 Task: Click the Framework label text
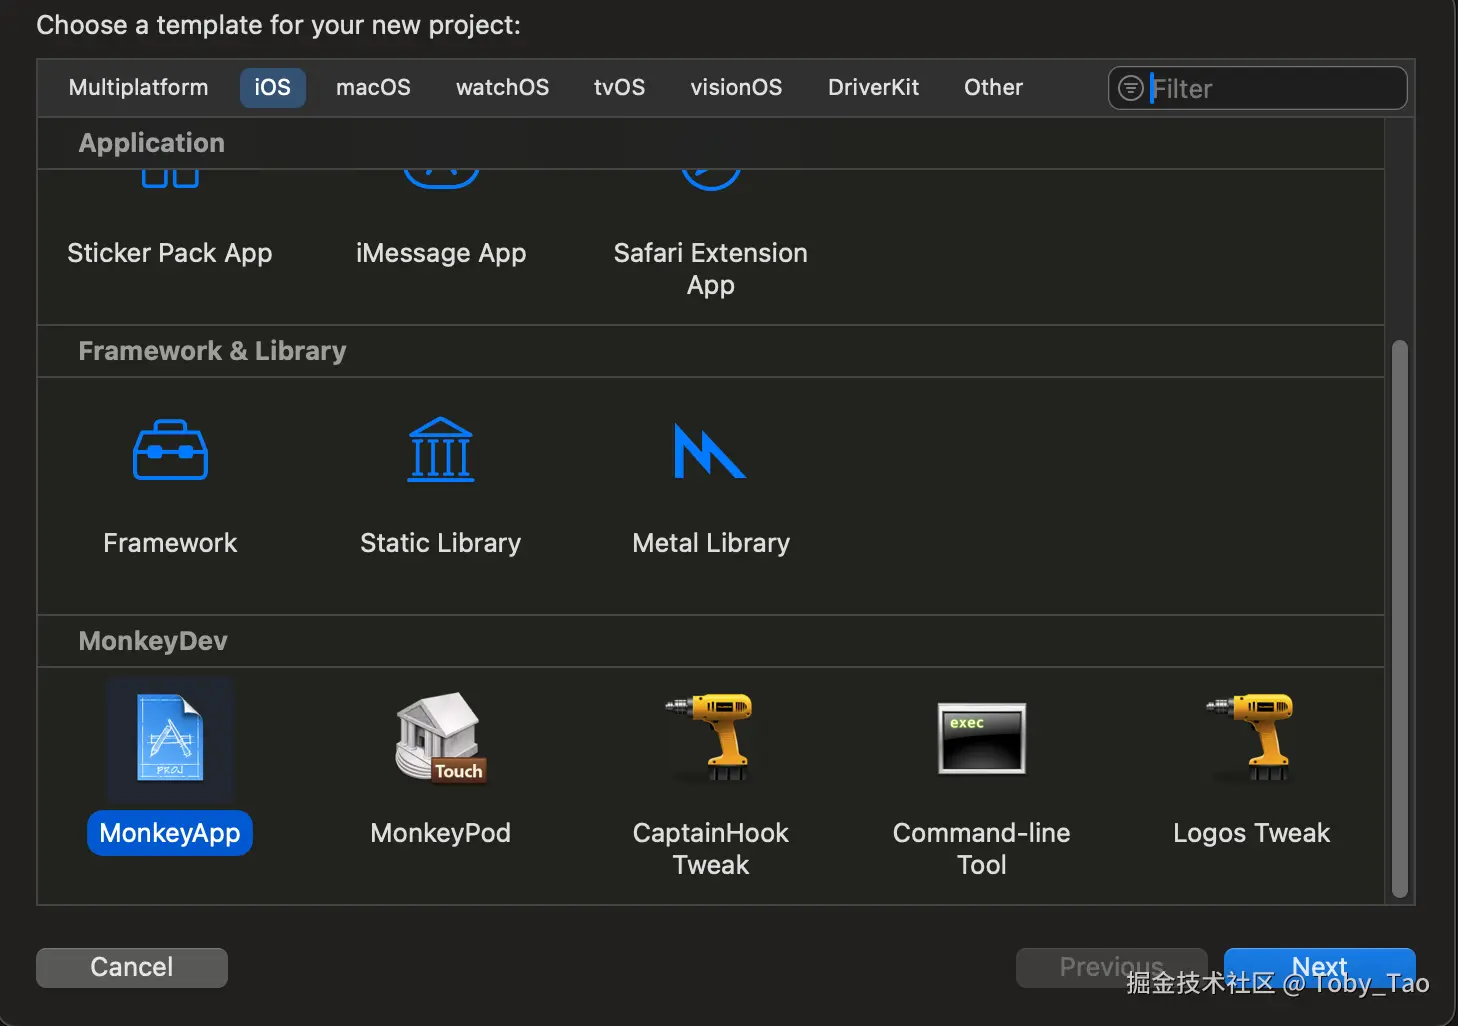tap(170, 543)
